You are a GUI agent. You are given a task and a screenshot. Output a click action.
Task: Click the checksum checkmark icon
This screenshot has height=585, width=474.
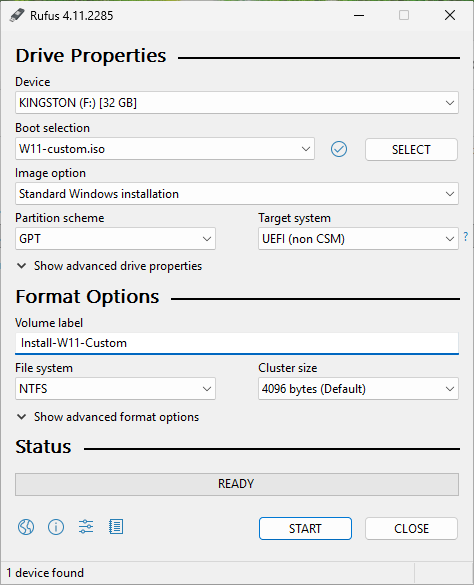pos(339,149)
